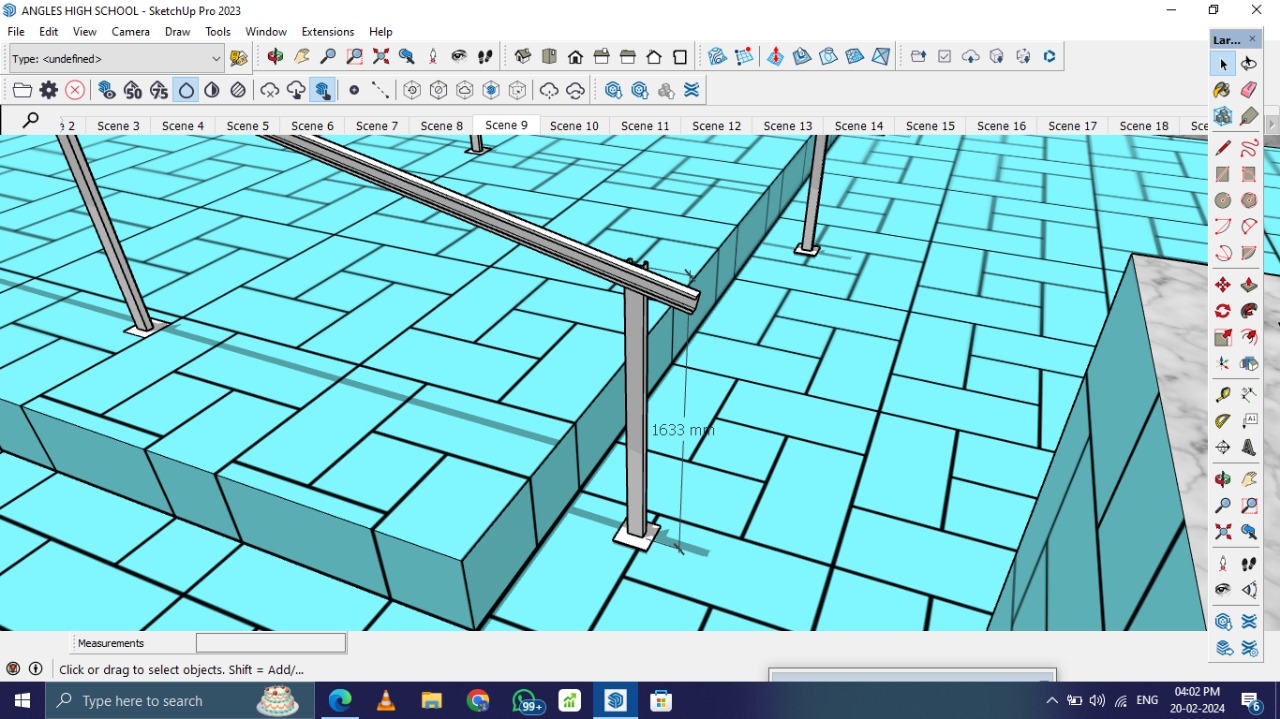This screenshot has height=719, width=1280.
Task: Select the Eraser tool in side toolbar
Action: coord(1249,90)
